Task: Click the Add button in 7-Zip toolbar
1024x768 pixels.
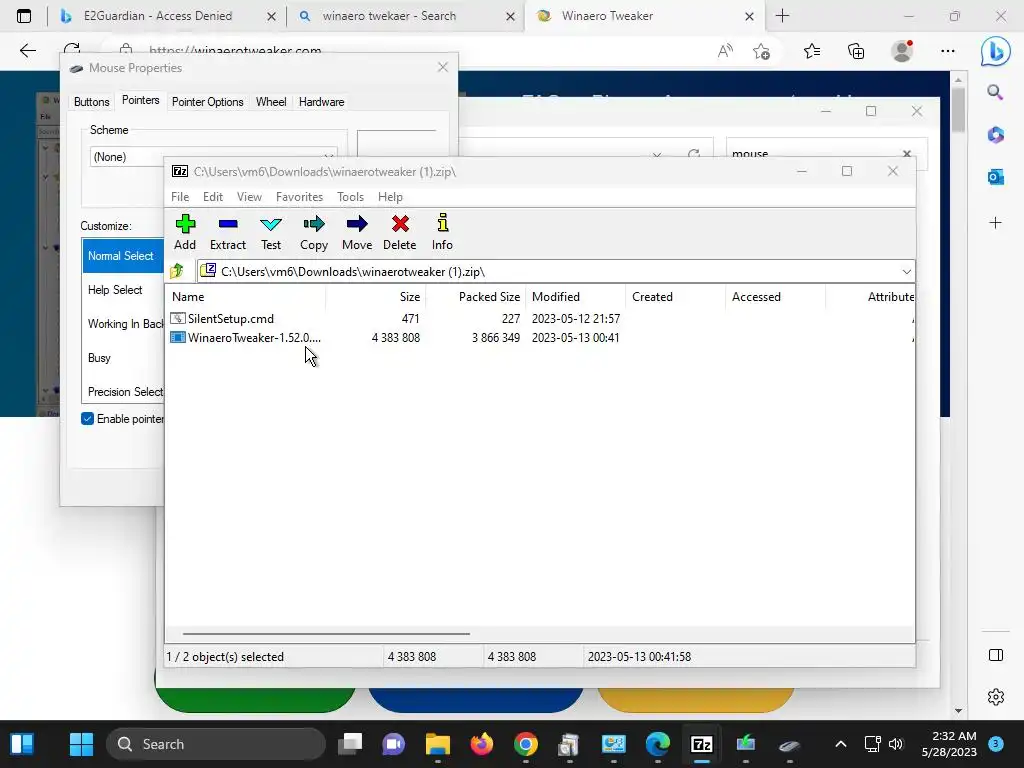Action: (185, 232)
